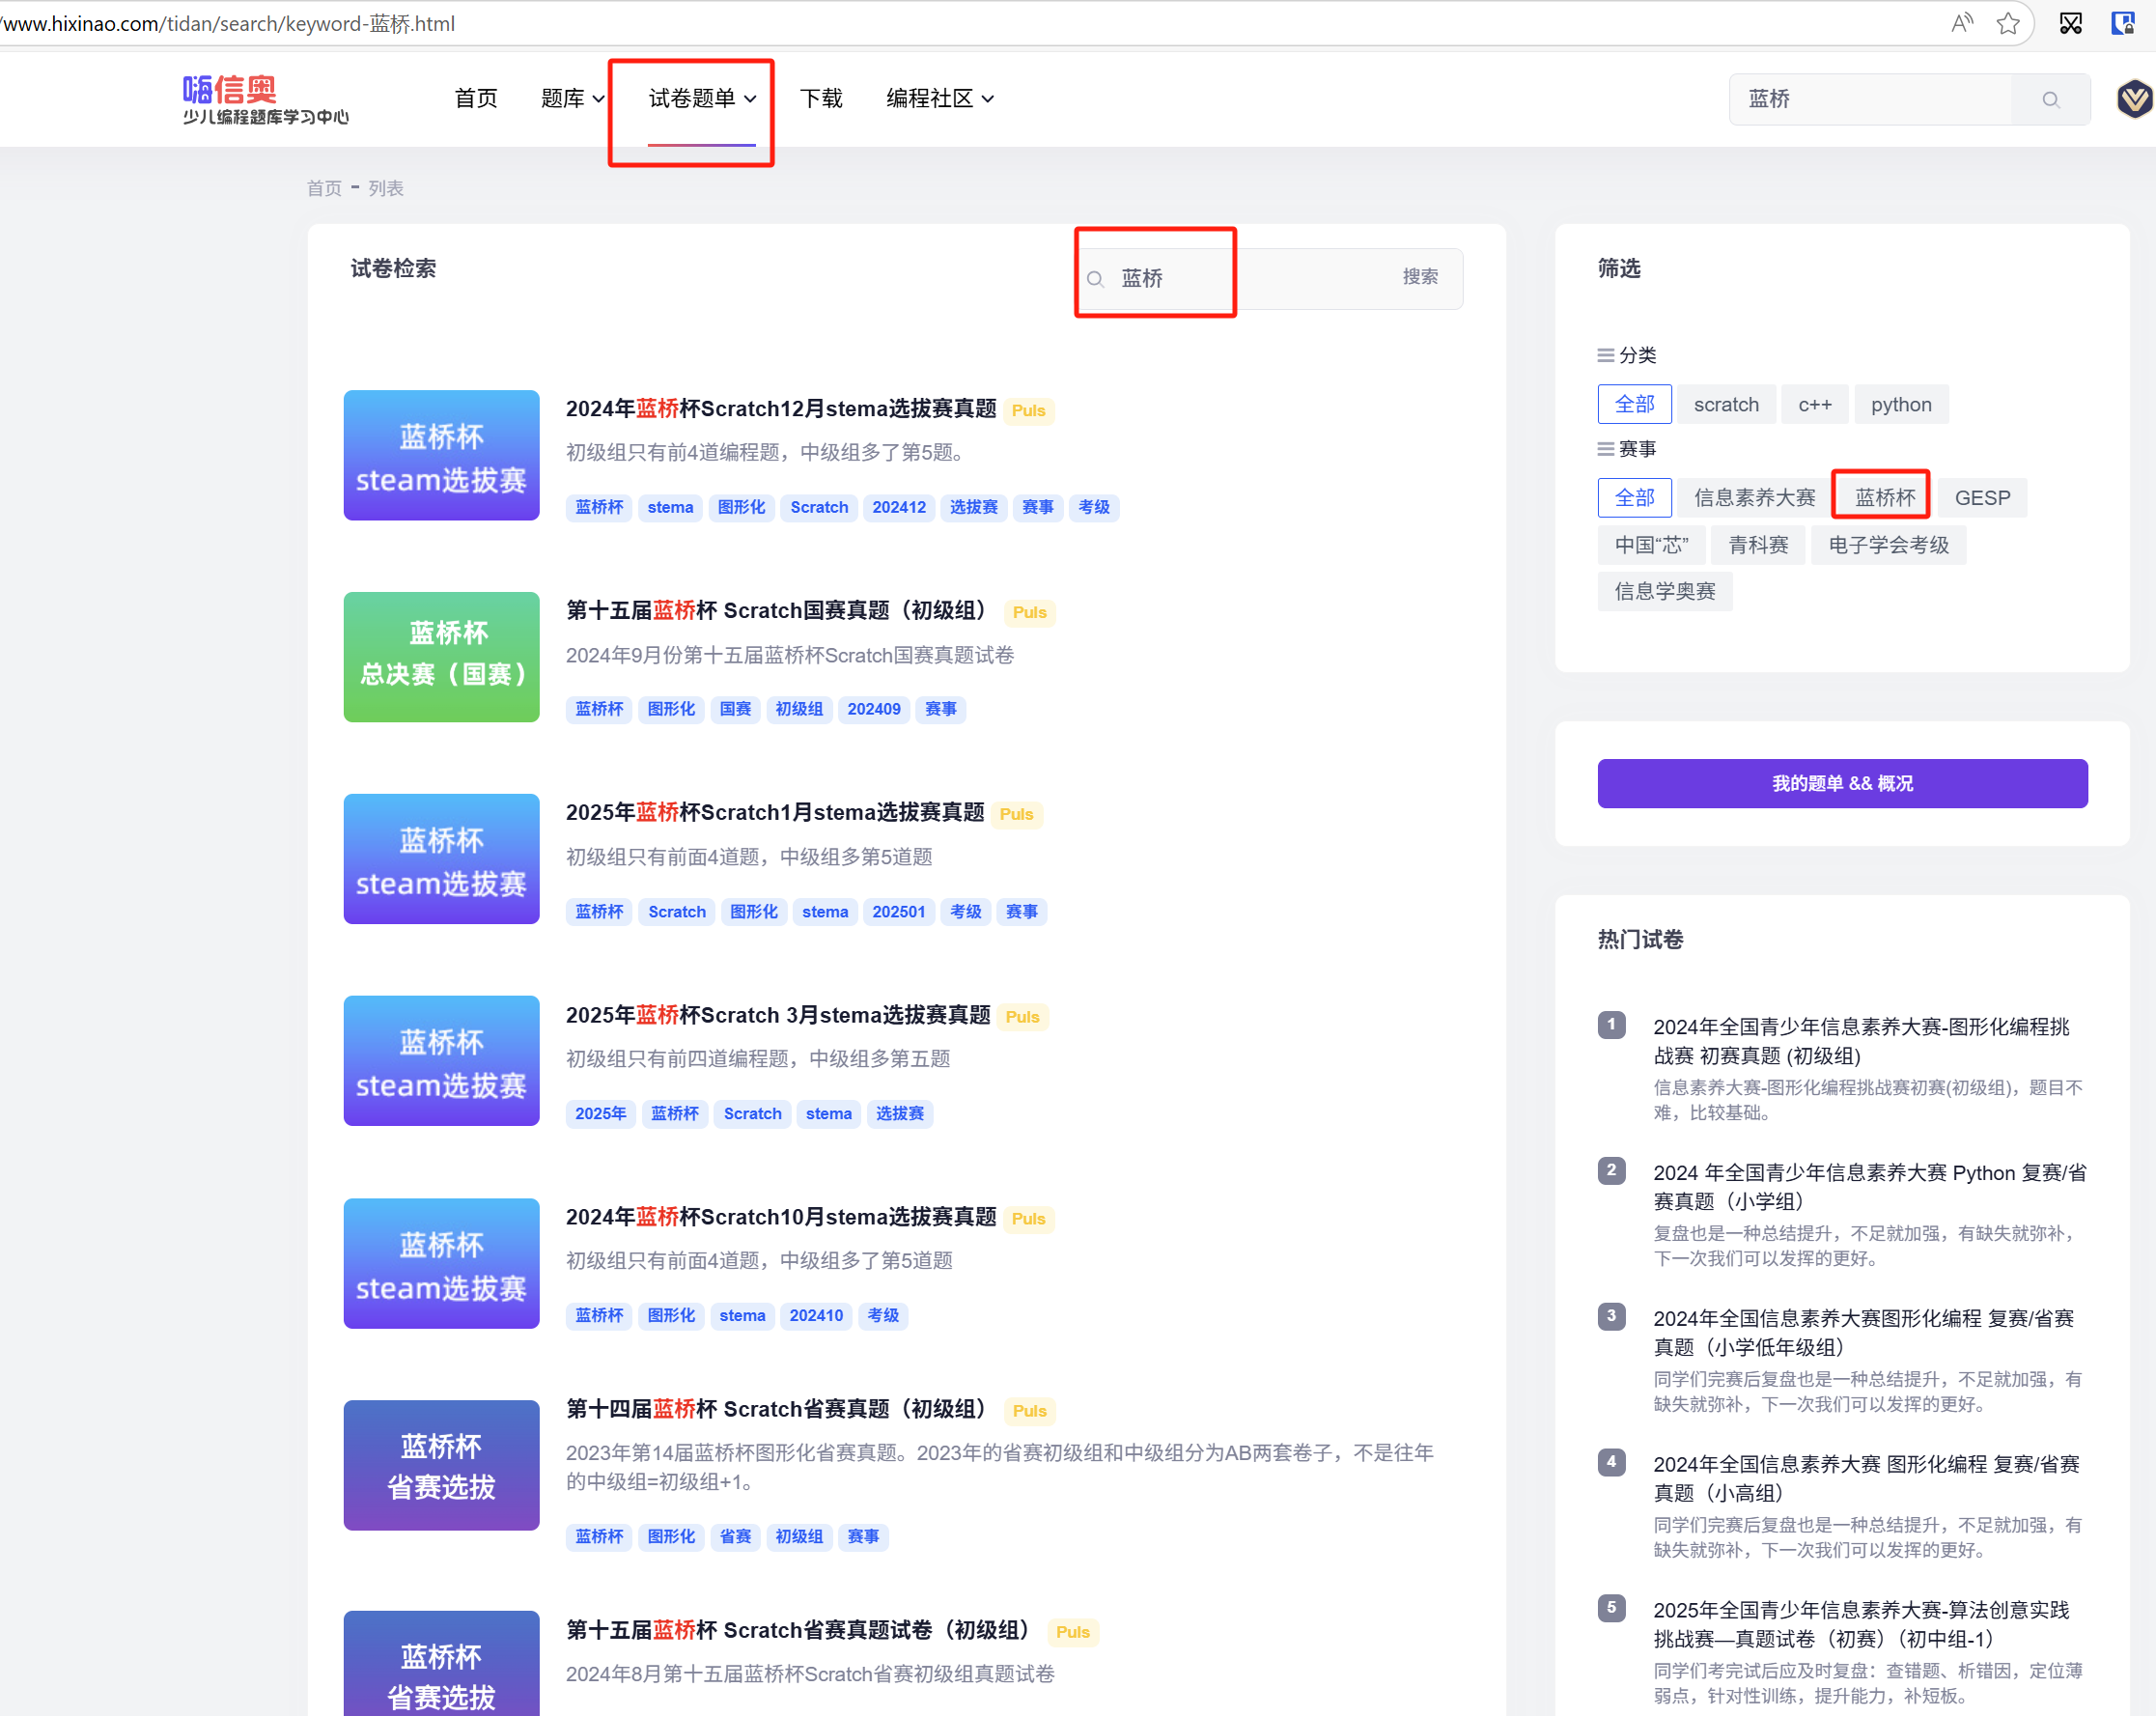The height and width of the screenshot is (1716, 2156).
Task: Open the user avatar badge icon
Action: pos(2134,99)
